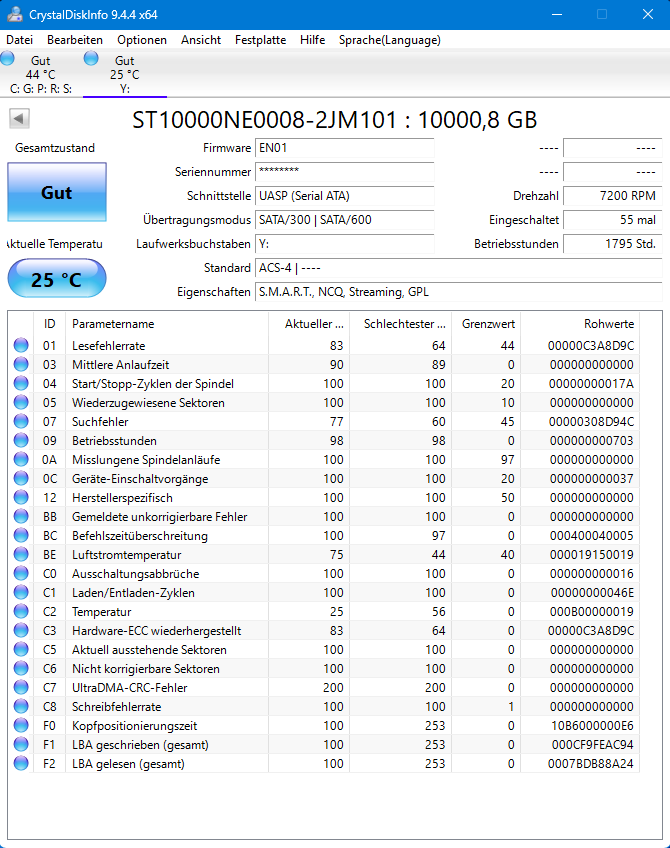Click status orb of Laden/Entladen-Zyklen row

[21, 592]
